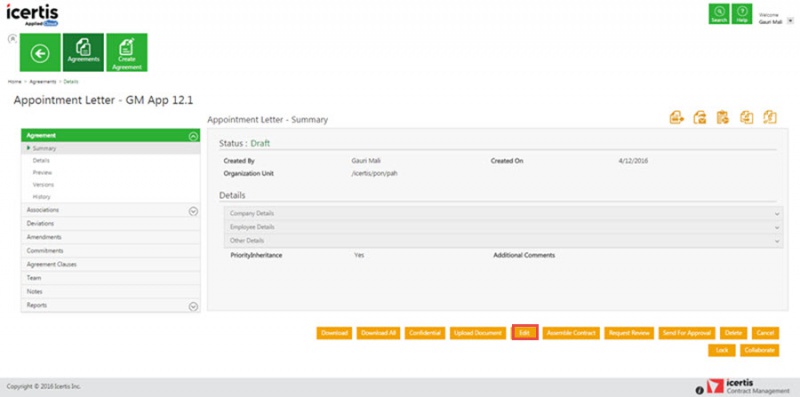
Task: Click the Create Agreement tile
Action: pos(127,53)
